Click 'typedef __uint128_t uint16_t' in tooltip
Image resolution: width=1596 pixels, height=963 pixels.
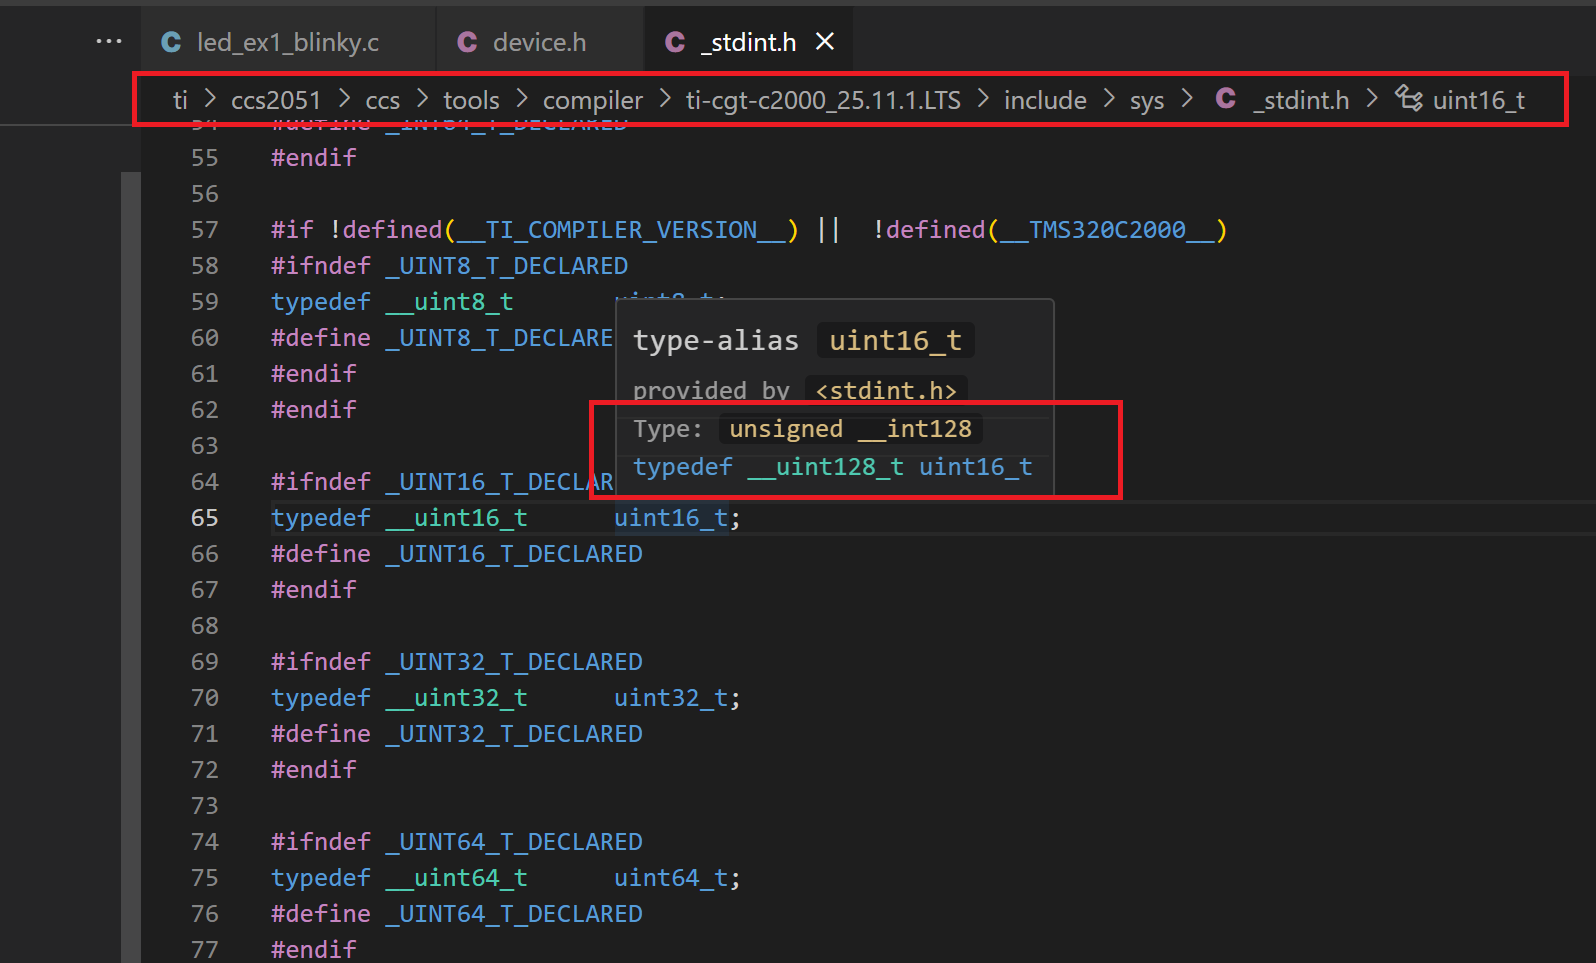point(832,467)
